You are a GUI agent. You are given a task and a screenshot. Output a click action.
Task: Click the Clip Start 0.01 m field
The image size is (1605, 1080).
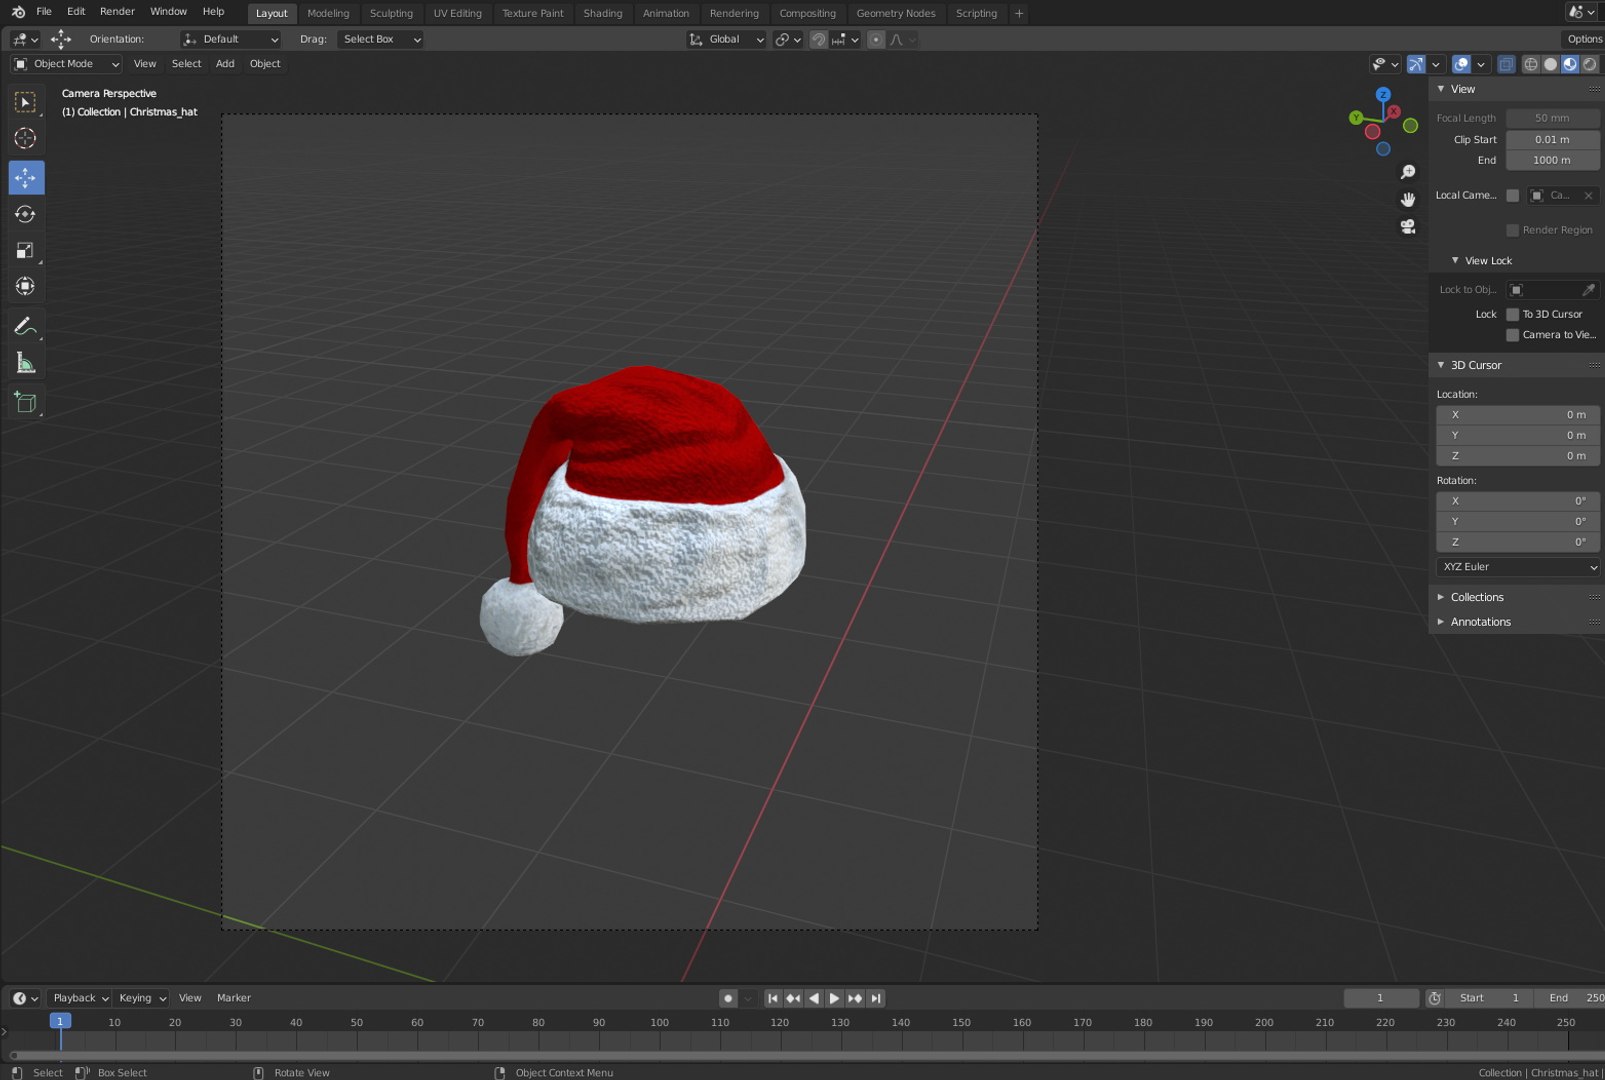pos(1553,140)
